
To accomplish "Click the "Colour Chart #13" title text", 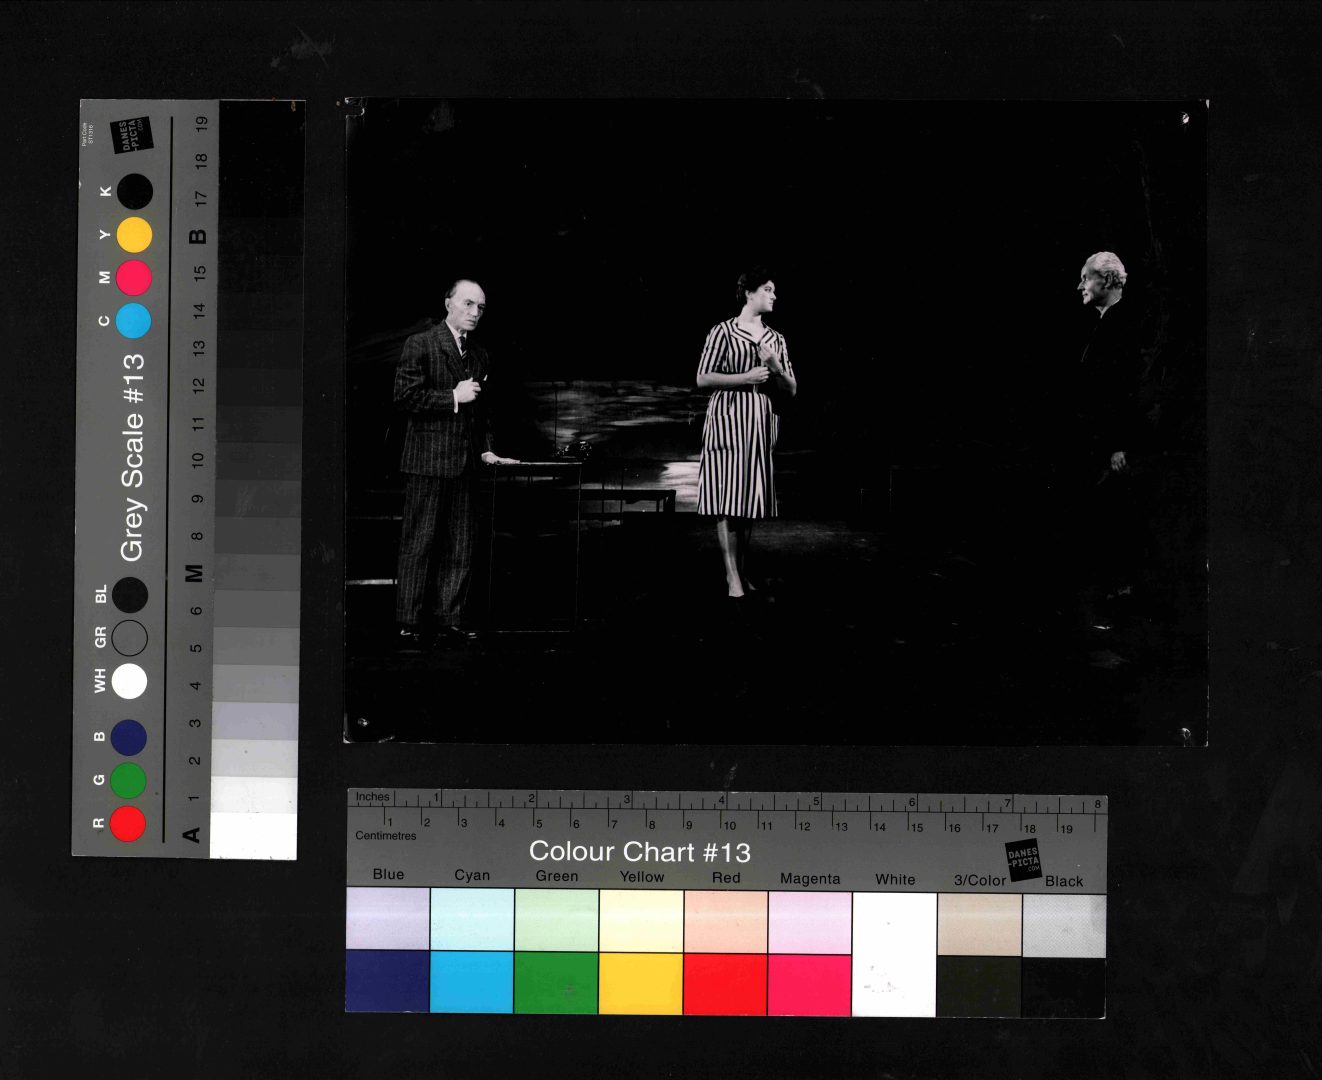I will [639, 852].
